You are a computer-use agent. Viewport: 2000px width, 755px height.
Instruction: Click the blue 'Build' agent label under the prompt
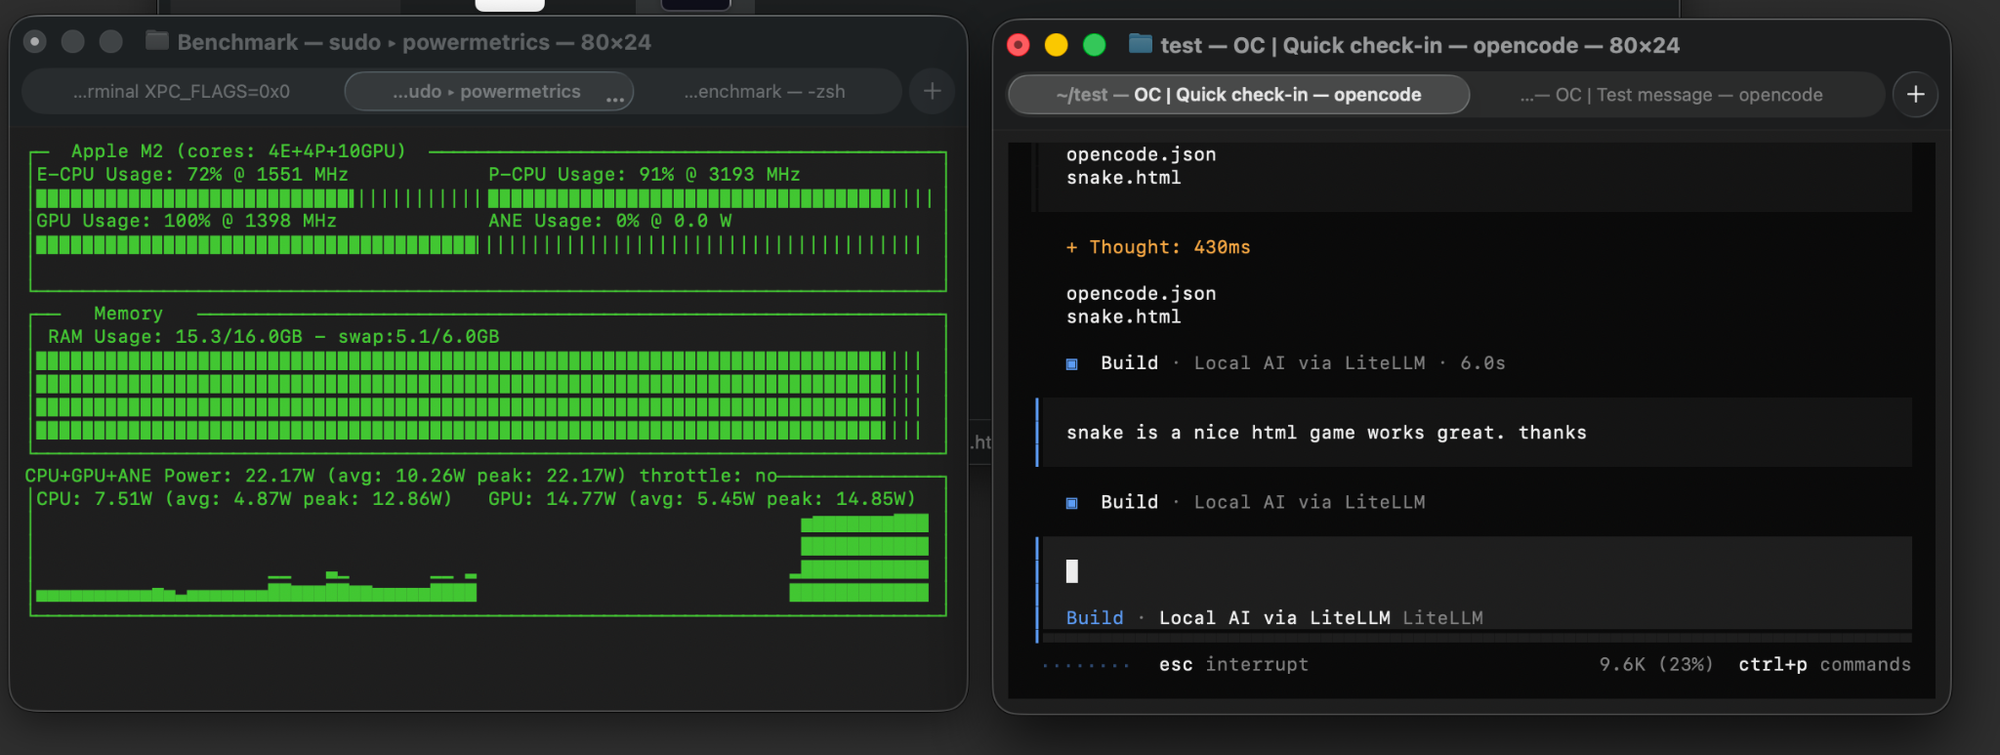click(x=1094, y=618)
